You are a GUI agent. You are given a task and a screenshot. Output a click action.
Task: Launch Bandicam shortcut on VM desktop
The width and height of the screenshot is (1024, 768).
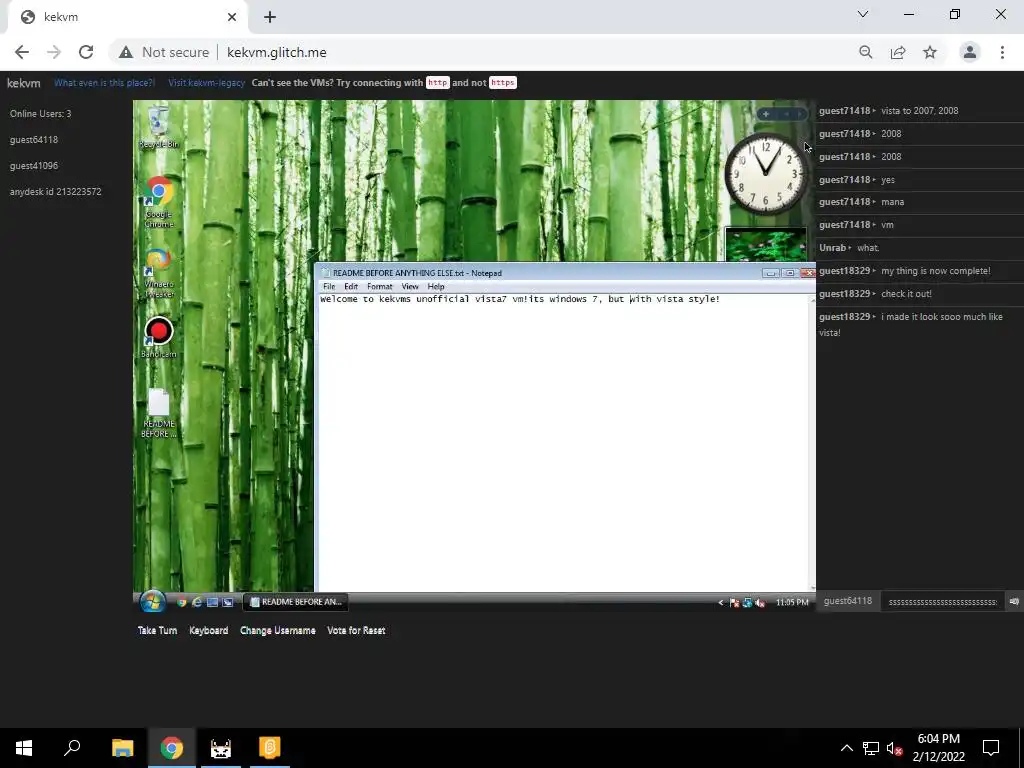point(159,337)
